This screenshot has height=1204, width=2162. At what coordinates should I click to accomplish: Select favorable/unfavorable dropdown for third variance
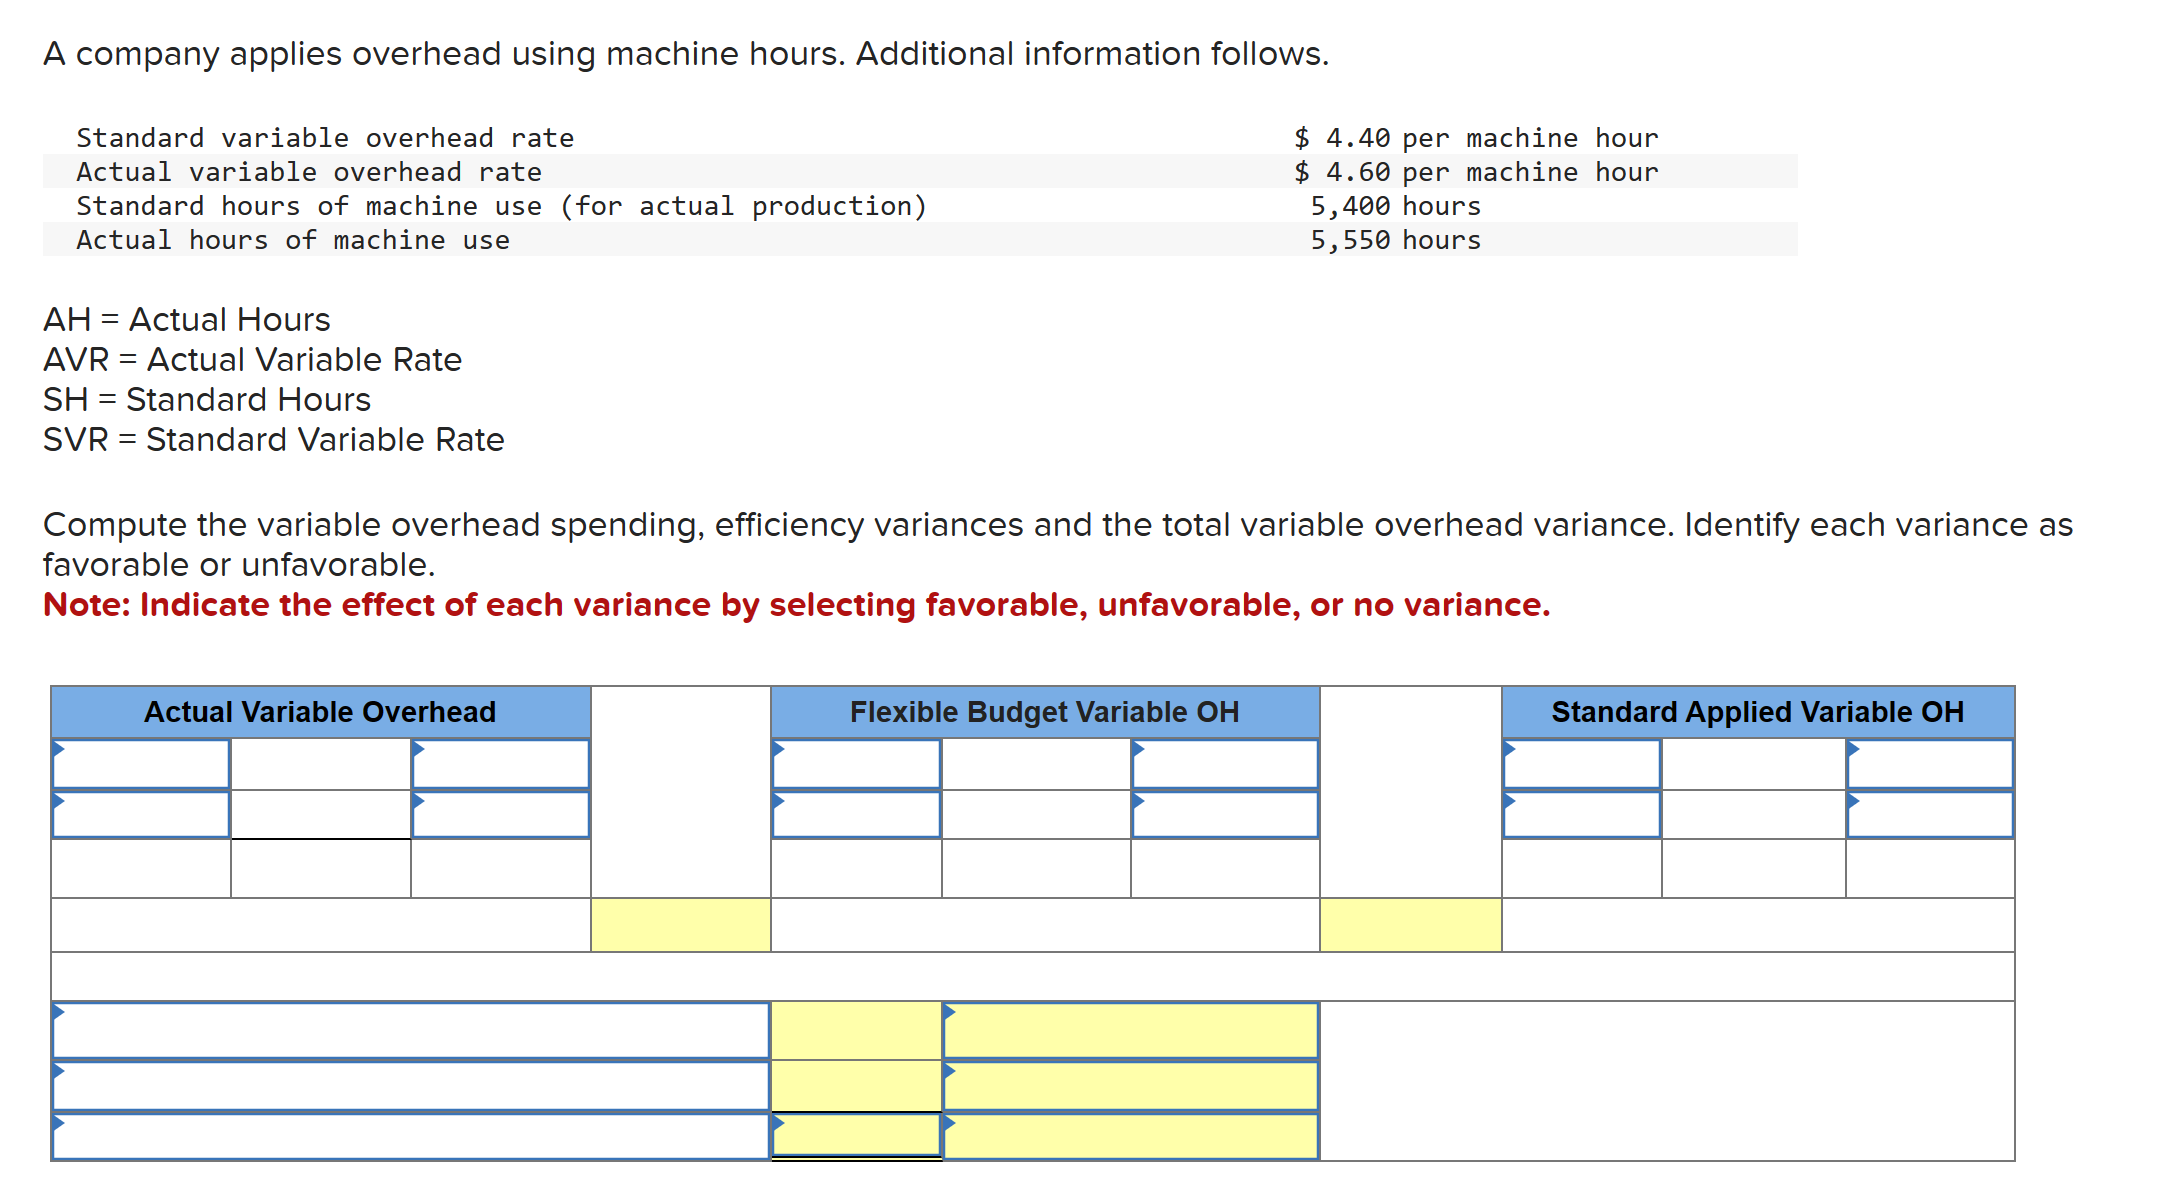[x=1131, y=1136]
